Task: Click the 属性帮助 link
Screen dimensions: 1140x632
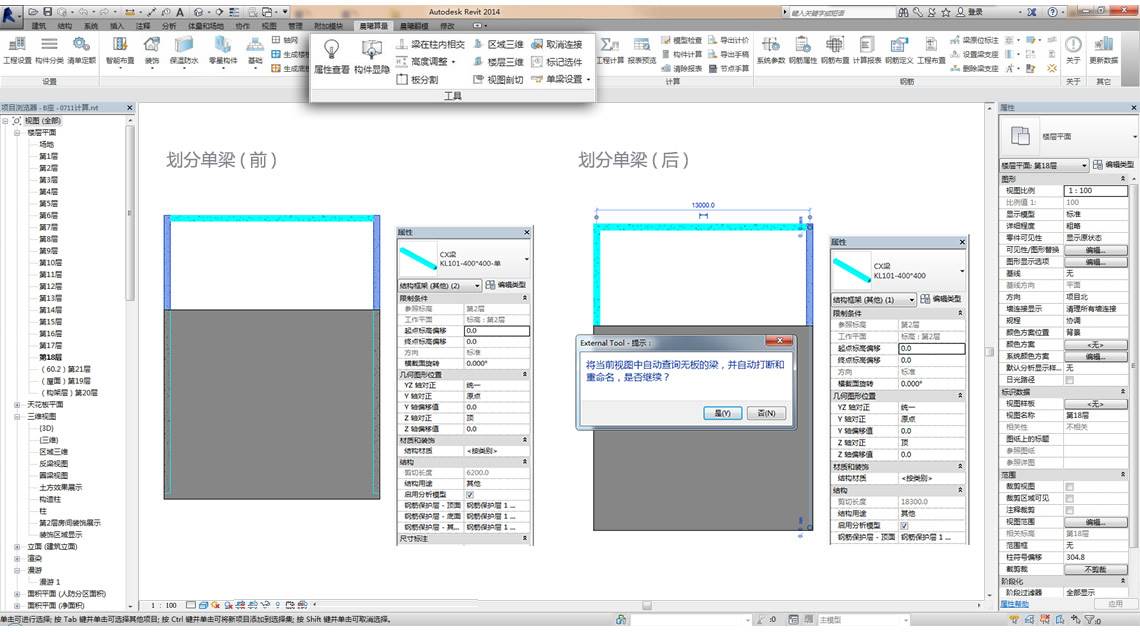Action: [1015, 604]
